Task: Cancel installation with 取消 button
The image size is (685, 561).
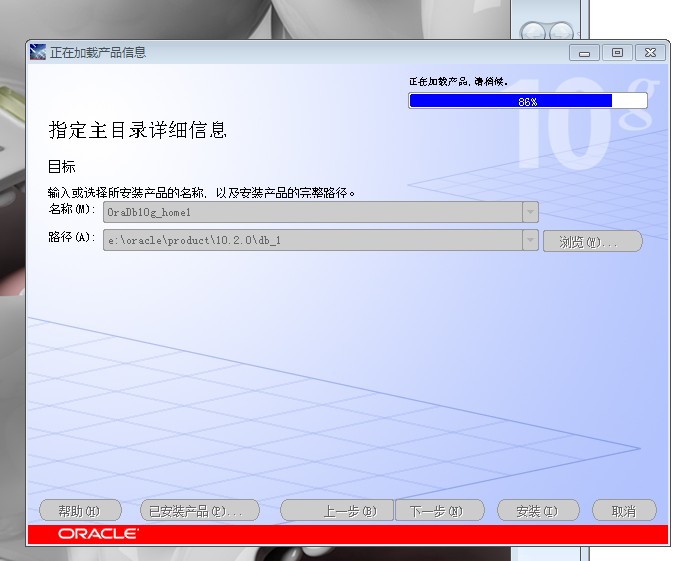Action: (624, 511)
